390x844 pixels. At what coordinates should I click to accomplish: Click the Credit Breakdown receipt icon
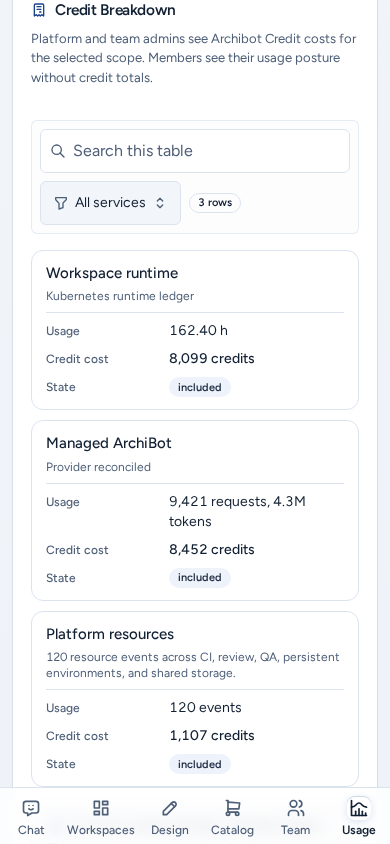[x=39, y=10]
